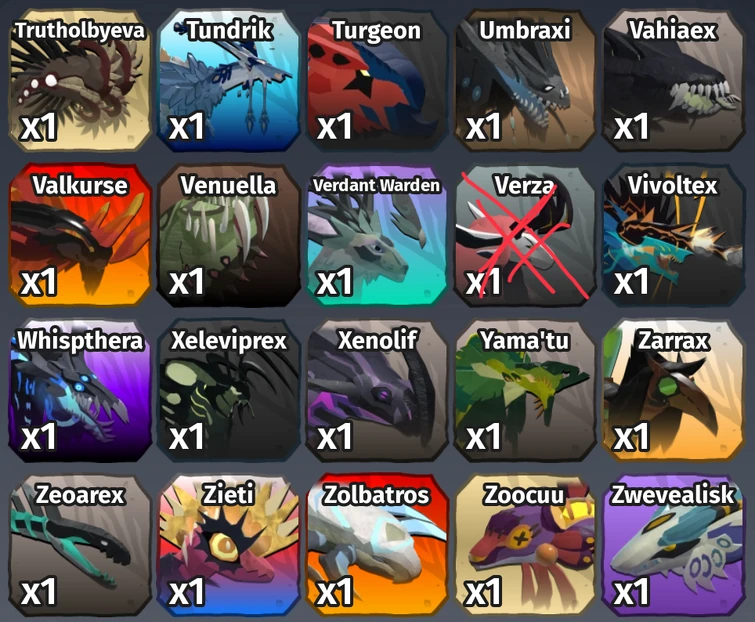Click the Zeoarex creature tile
755x622 pixels.
click(80, 545)
